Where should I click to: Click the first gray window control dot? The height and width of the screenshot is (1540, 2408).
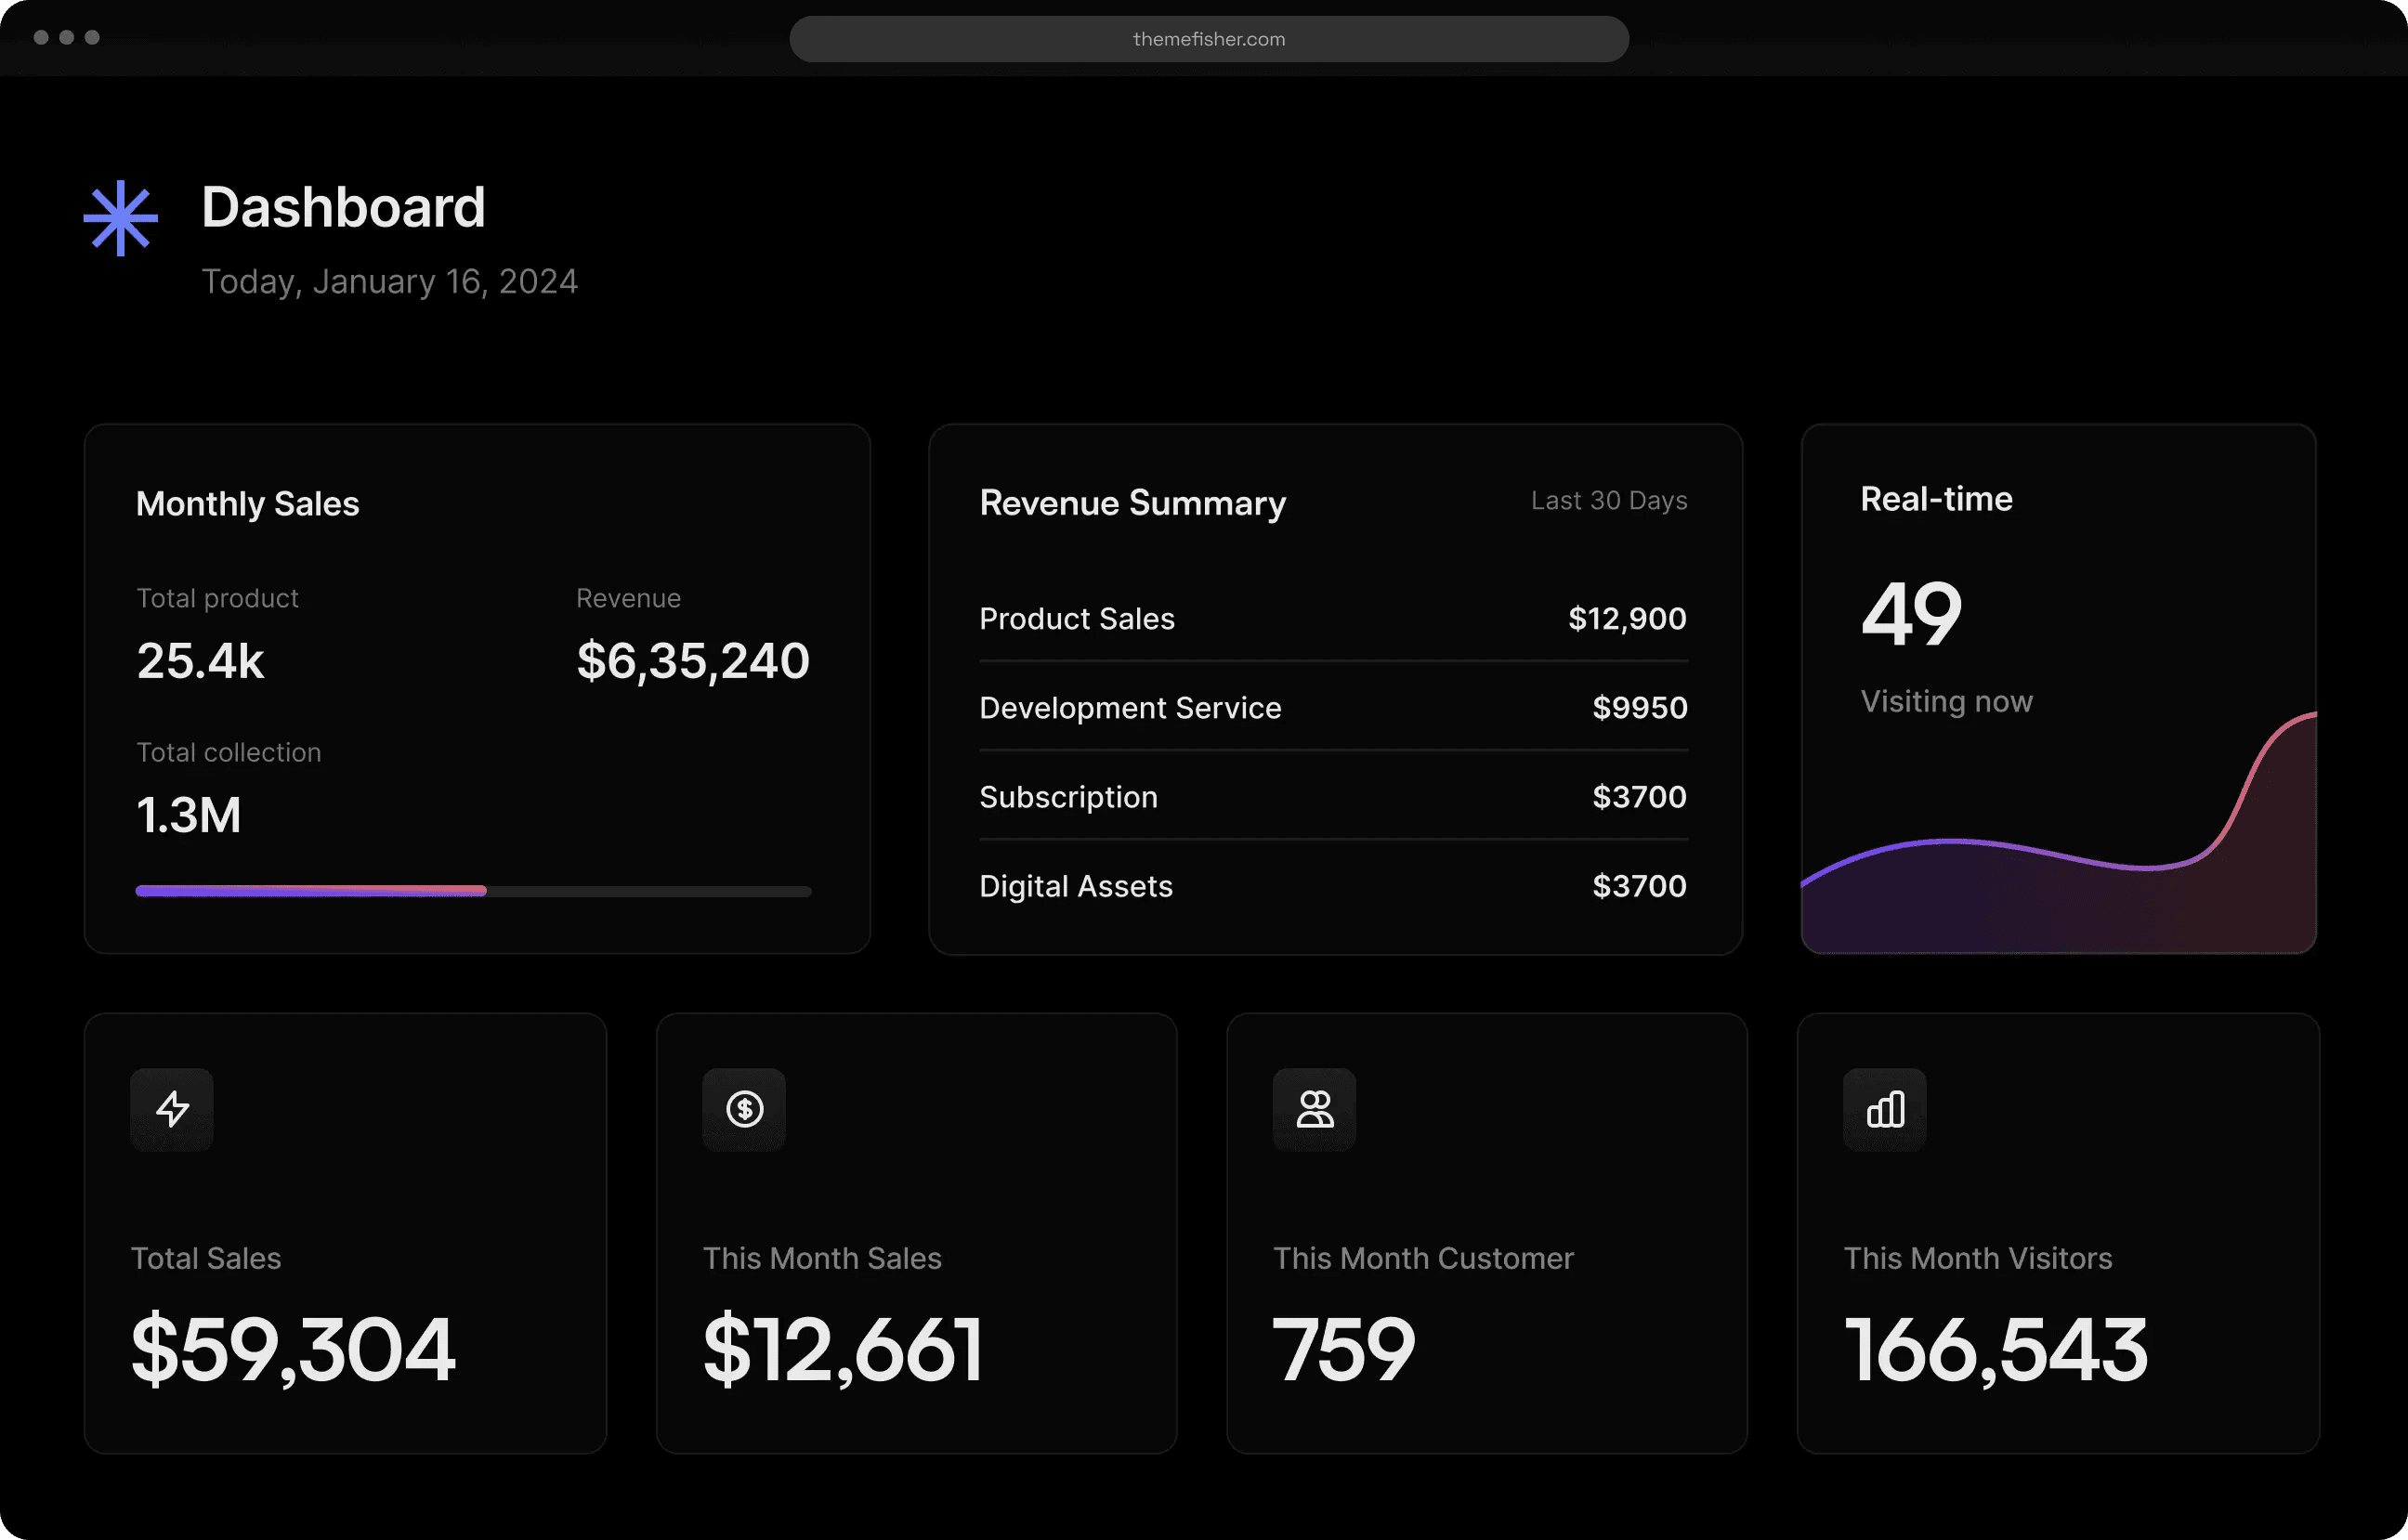41,37
